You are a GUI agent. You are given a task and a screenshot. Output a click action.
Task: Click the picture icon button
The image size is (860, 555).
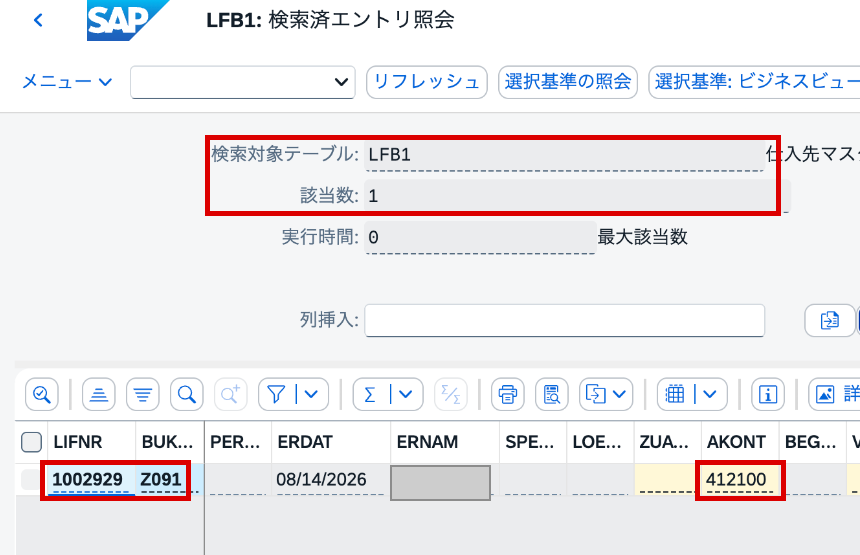[x=834, y=394]
